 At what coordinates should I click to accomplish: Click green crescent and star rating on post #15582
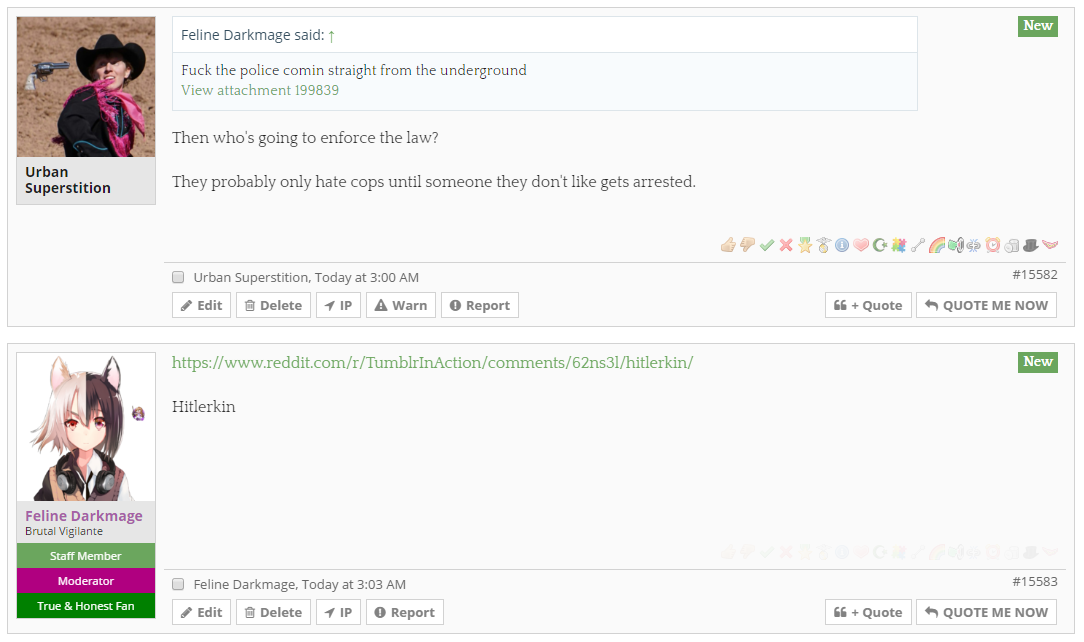tap(879, 245)
